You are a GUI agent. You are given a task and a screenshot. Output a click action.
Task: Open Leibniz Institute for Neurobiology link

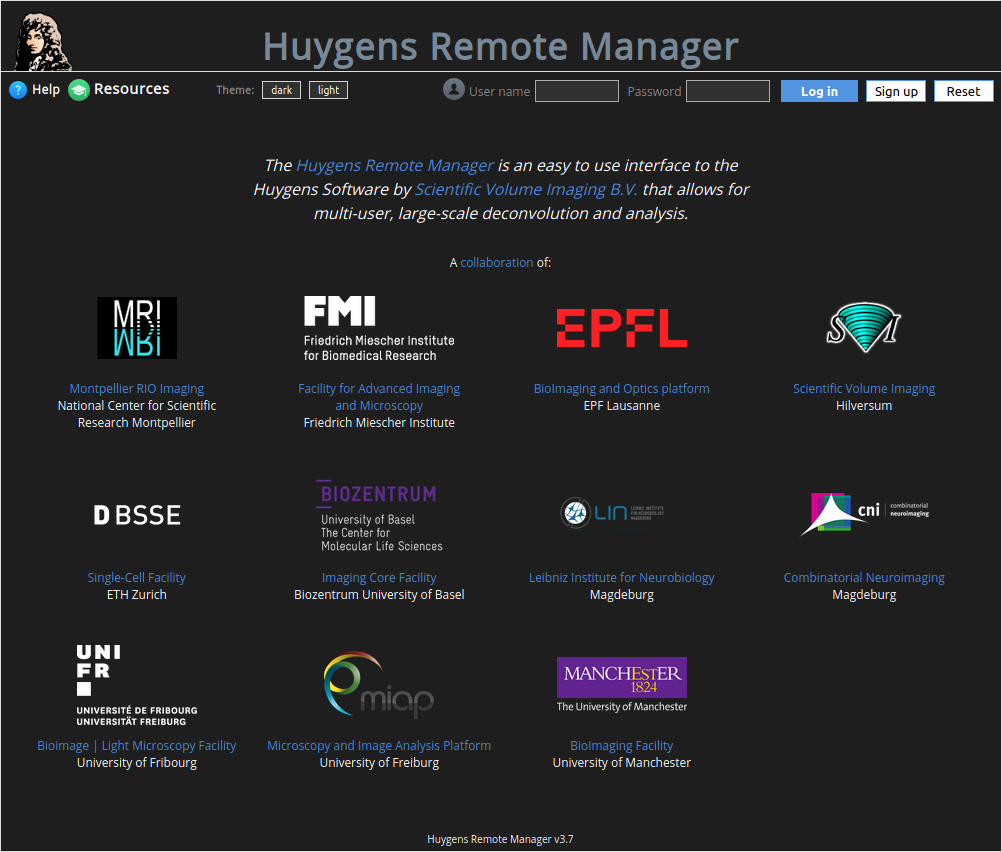(621, 578)
